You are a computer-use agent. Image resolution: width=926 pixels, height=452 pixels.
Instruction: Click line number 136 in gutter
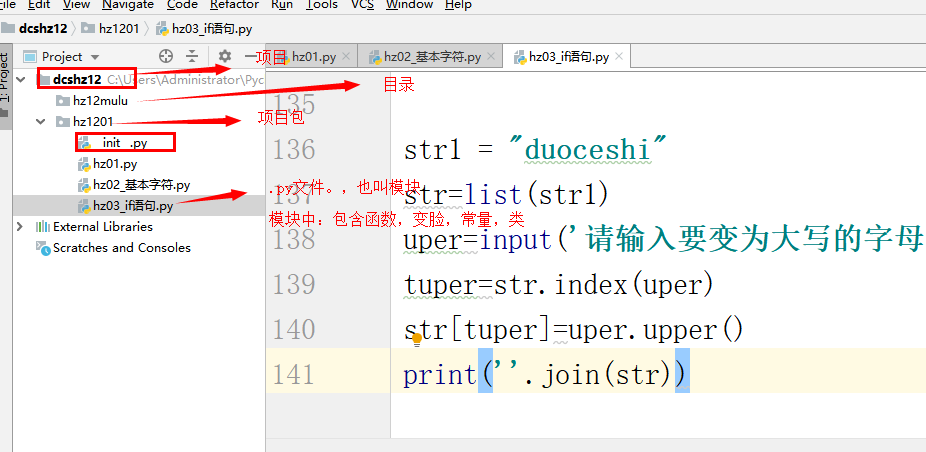click(294, 150)
